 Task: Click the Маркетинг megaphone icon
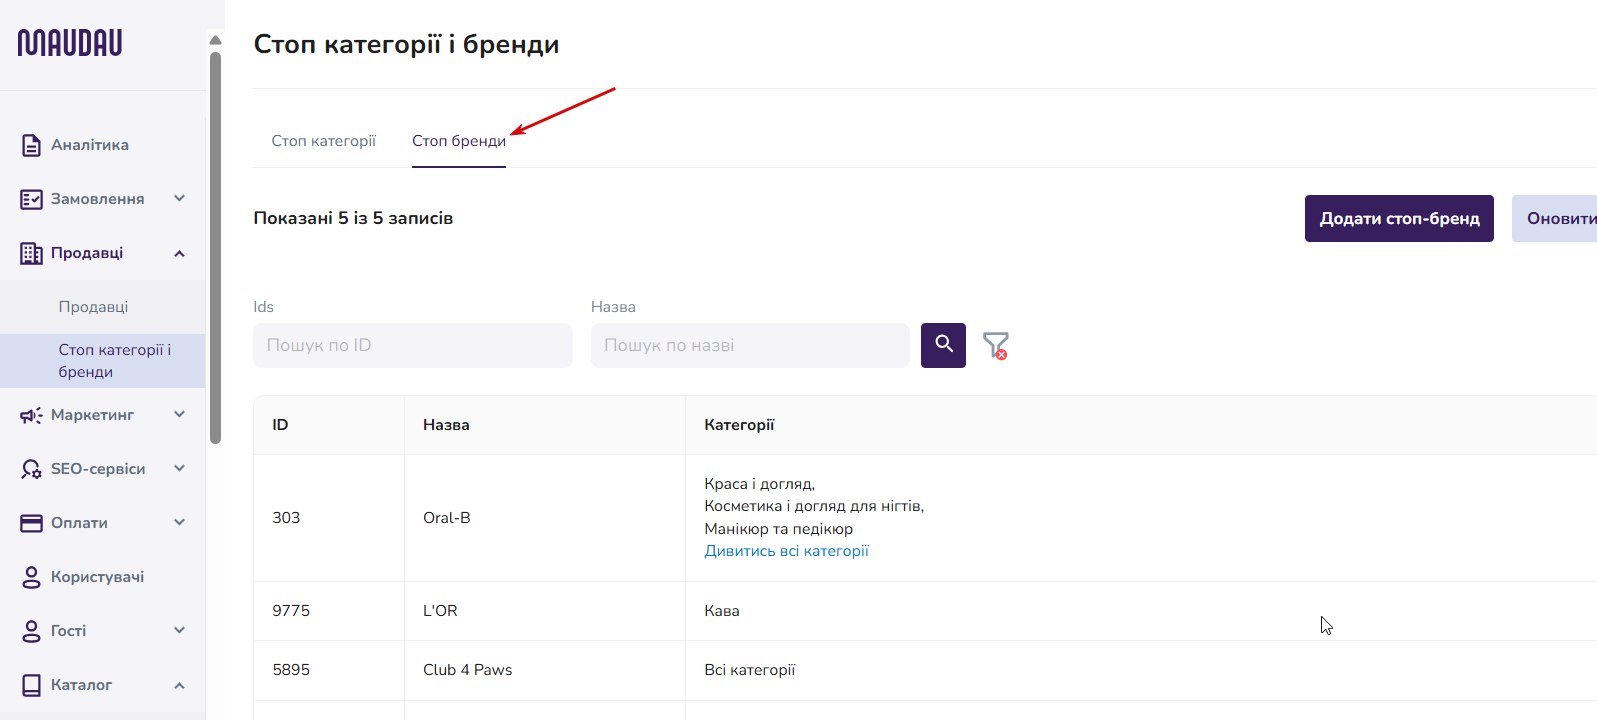[x=31, y=415]
